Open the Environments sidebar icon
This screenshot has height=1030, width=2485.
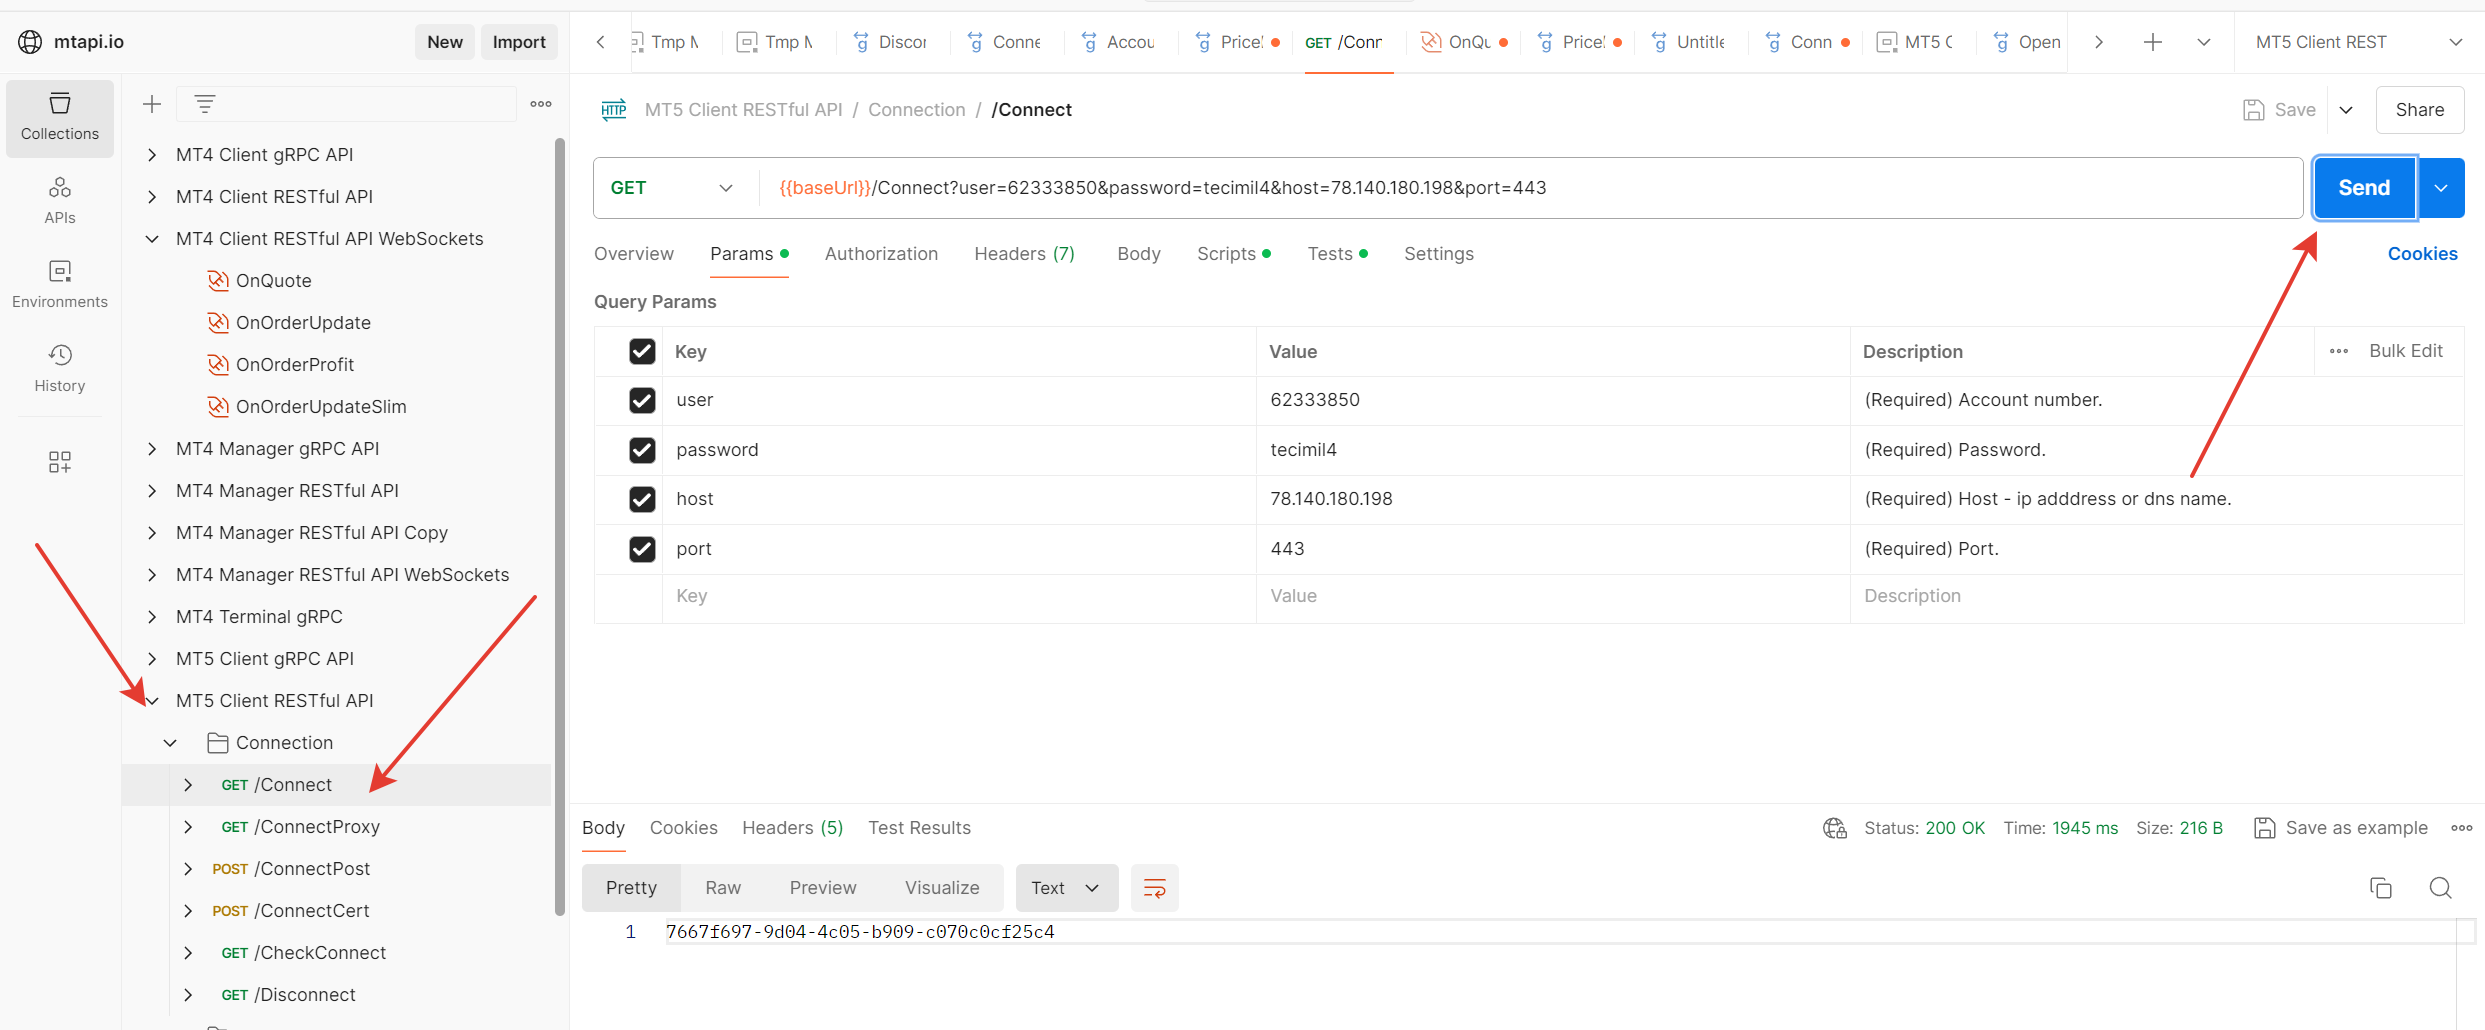click(x=59, y=283)
